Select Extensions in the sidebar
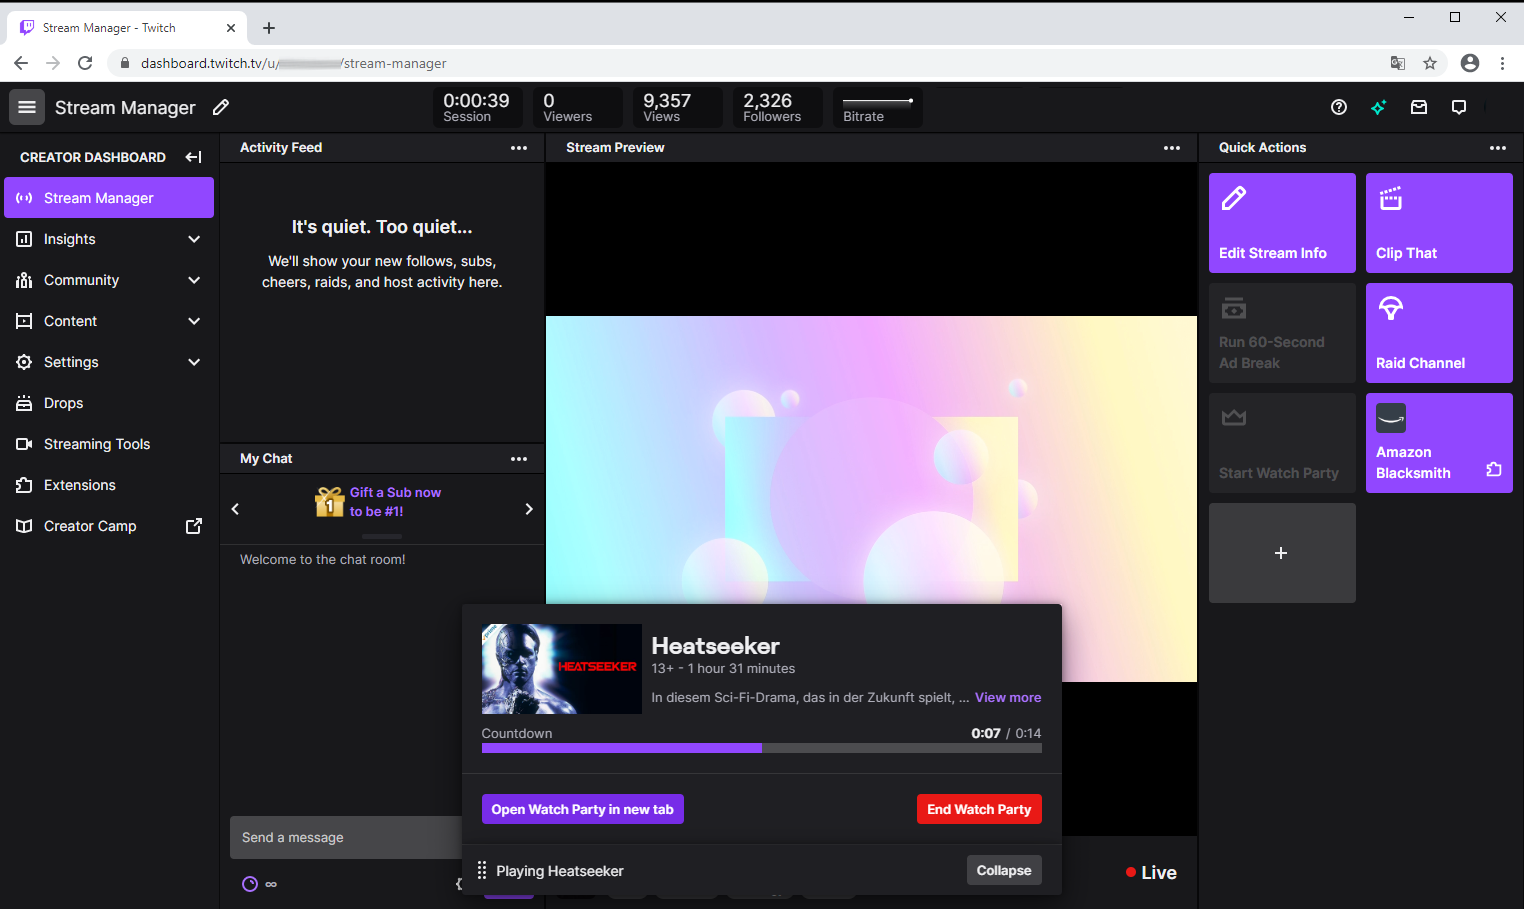The height and width of the screenshot is (909, 1524). pyautogui.click(x=79, y=485)
